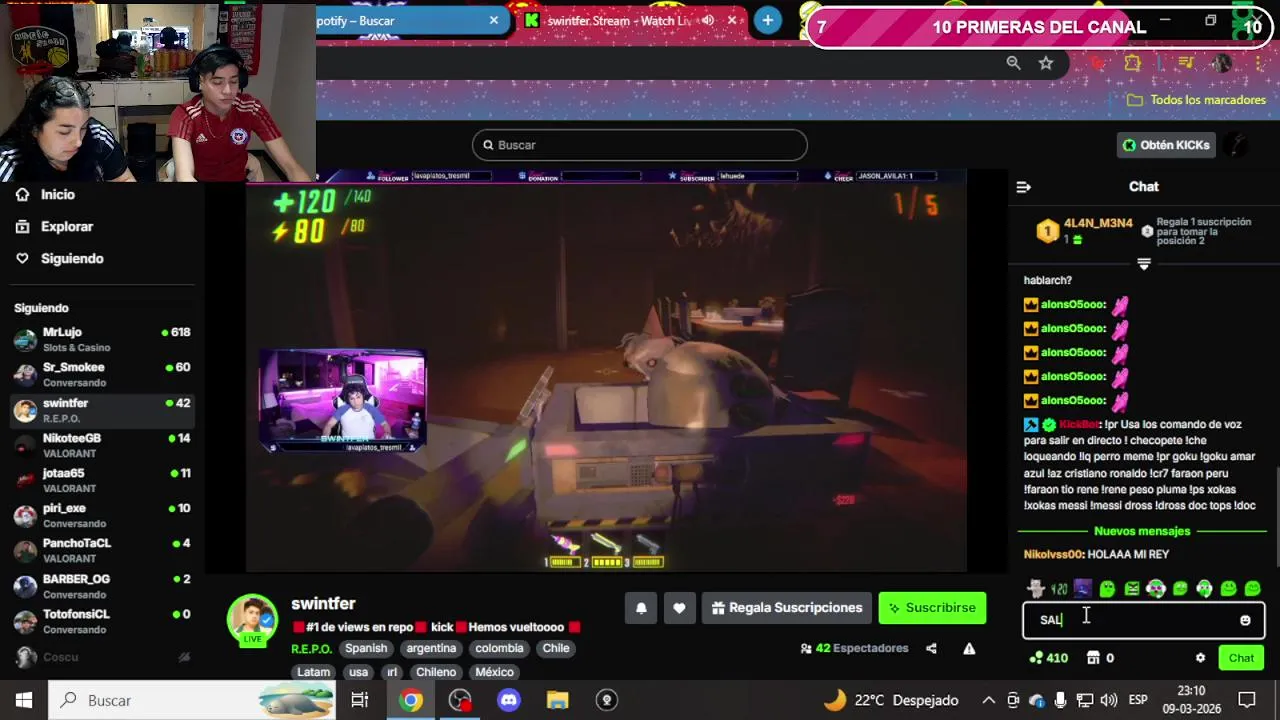The height and width of the screenshot is (720, 1280).
Task: Select the argentina tag
Action: tap(431, 649)
